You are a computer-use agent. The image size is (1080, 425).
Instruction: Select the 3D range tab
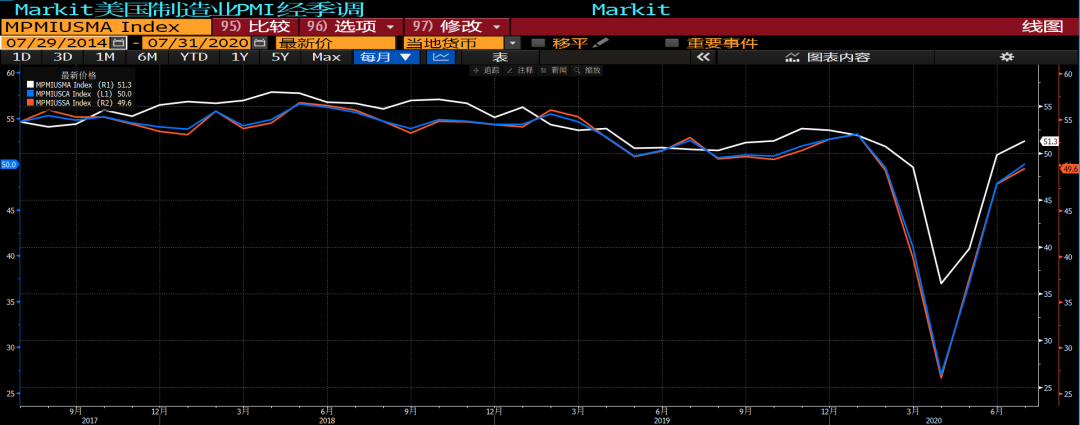click(63, 57)
